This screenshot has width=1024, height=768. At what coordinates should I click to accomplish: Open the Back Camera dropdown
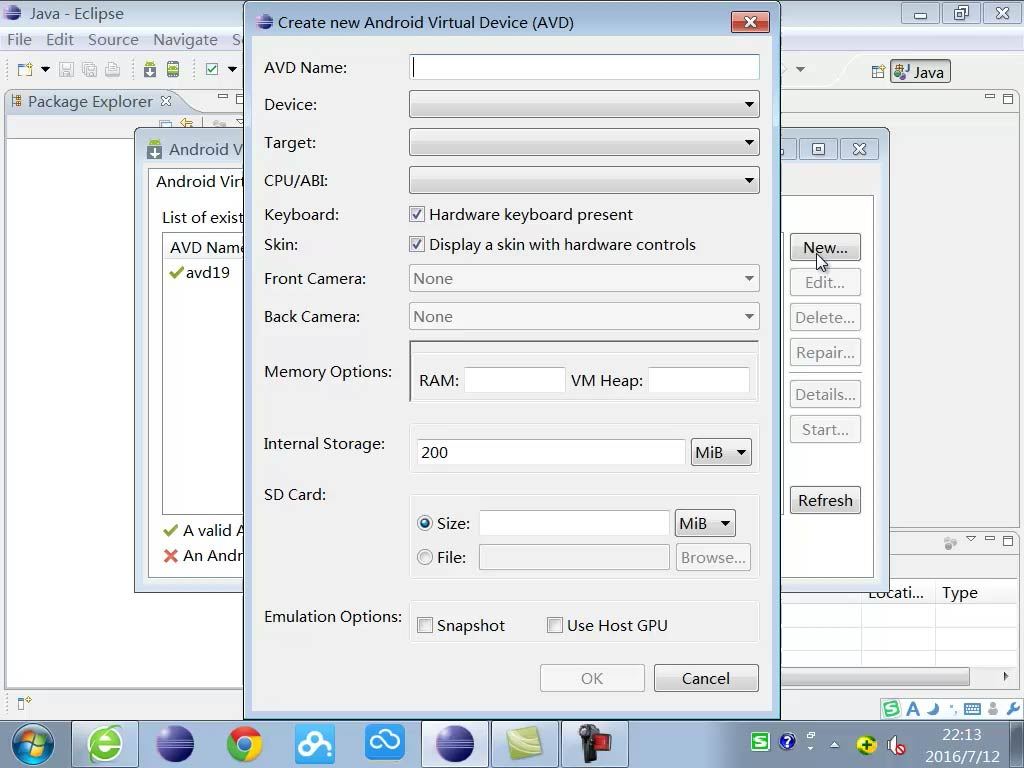coord(584,317)
